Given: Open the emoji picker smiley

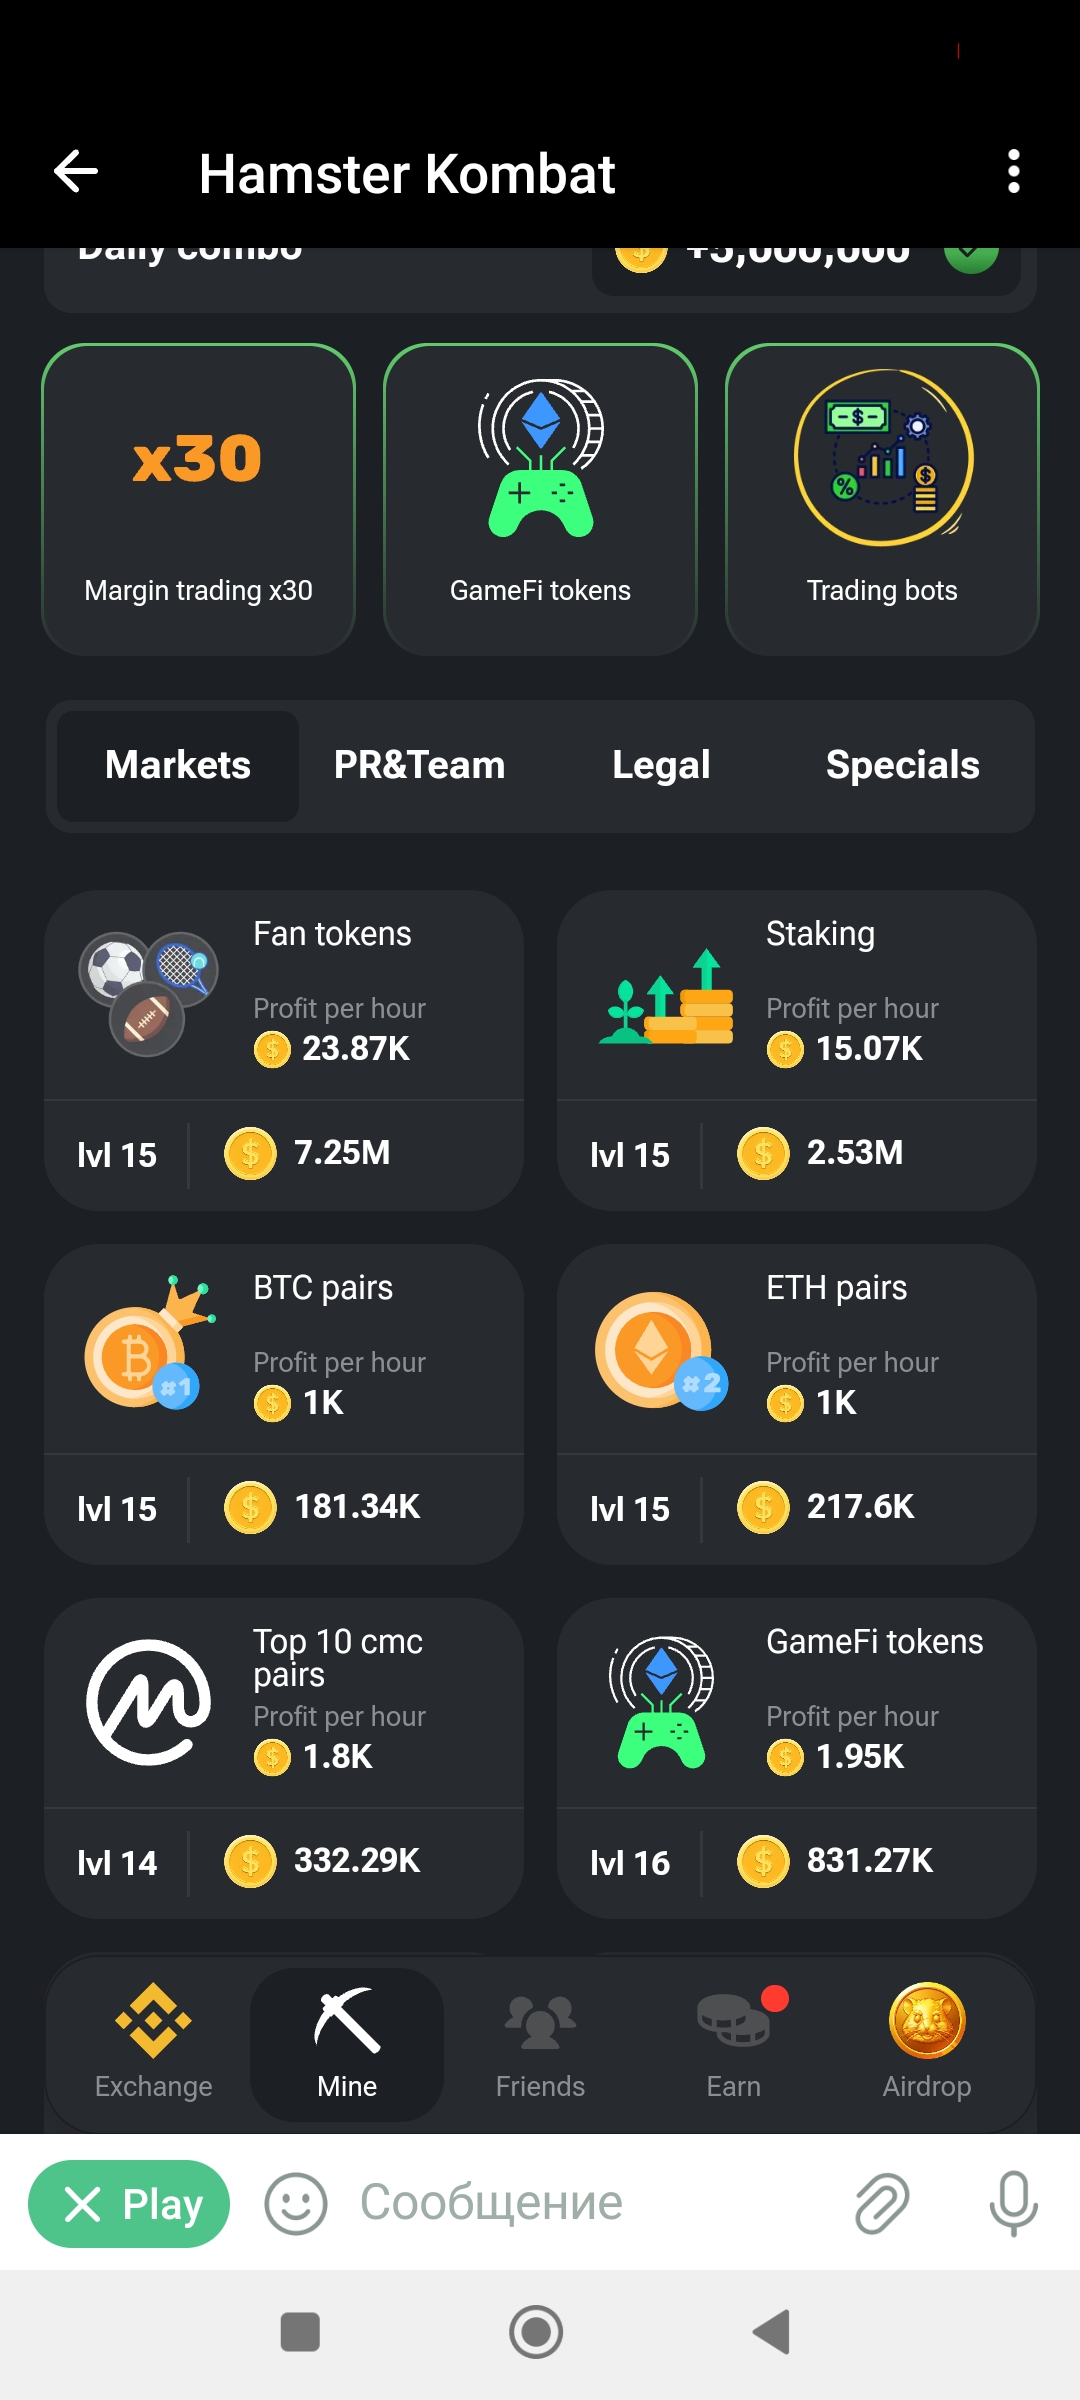Looking at the screenshot, I should 295,2204.
